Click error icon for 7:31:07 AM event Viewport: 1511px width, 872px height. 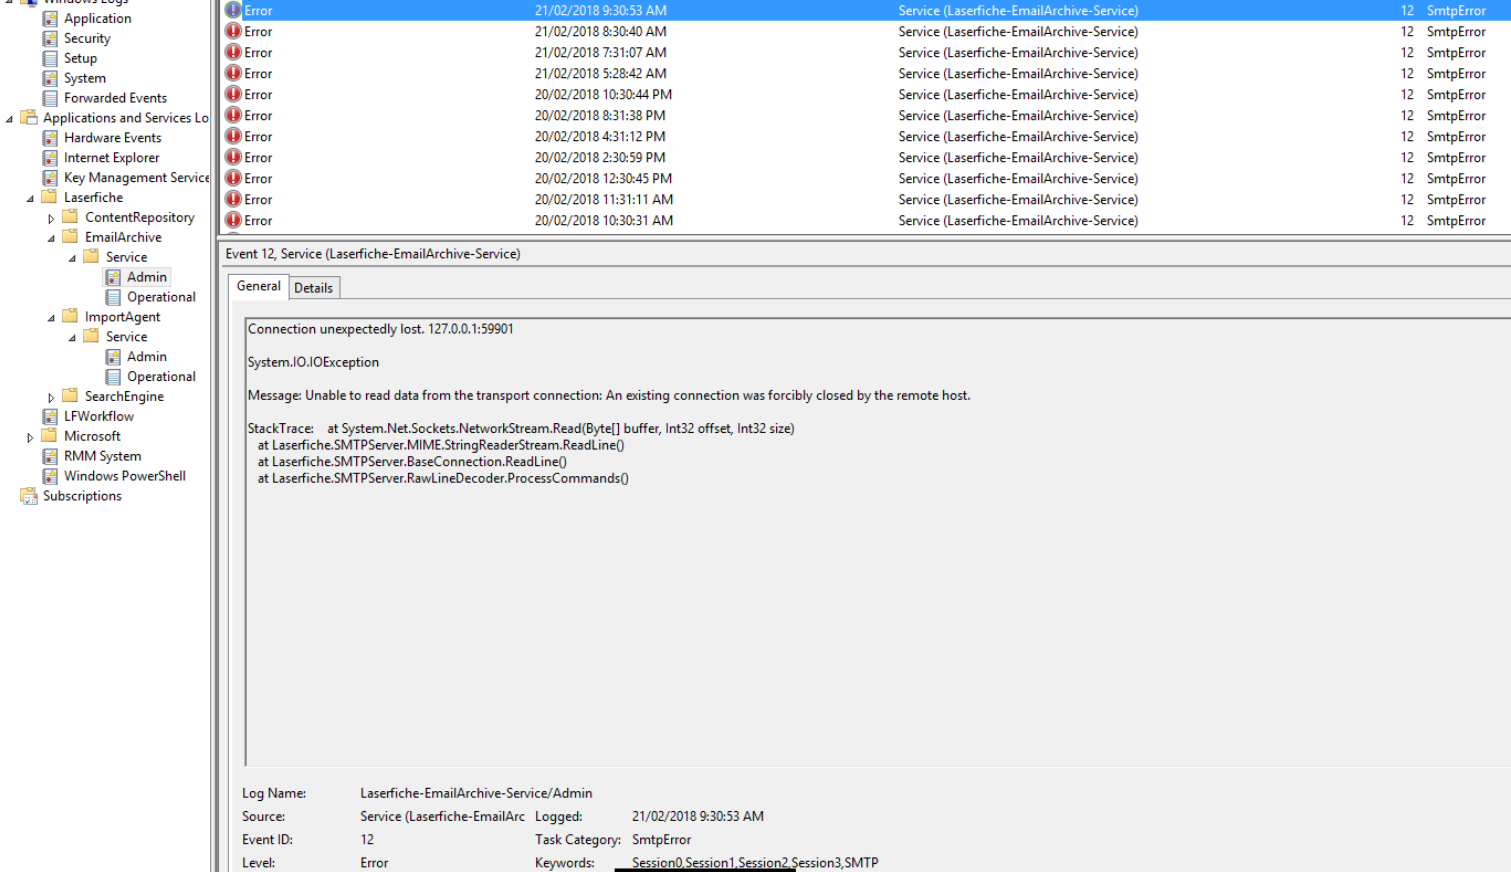[234, 52]
